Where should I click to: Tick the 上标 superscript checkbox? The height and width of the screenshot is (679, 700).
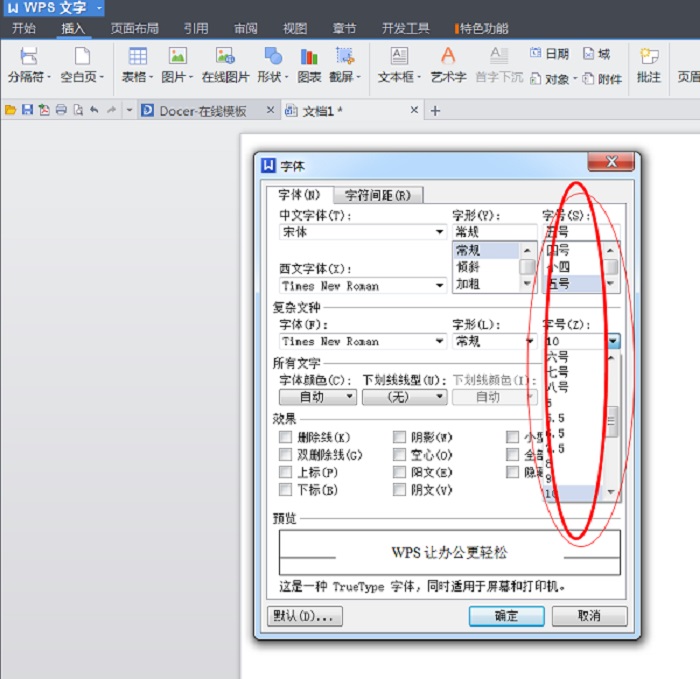[286, 472]
